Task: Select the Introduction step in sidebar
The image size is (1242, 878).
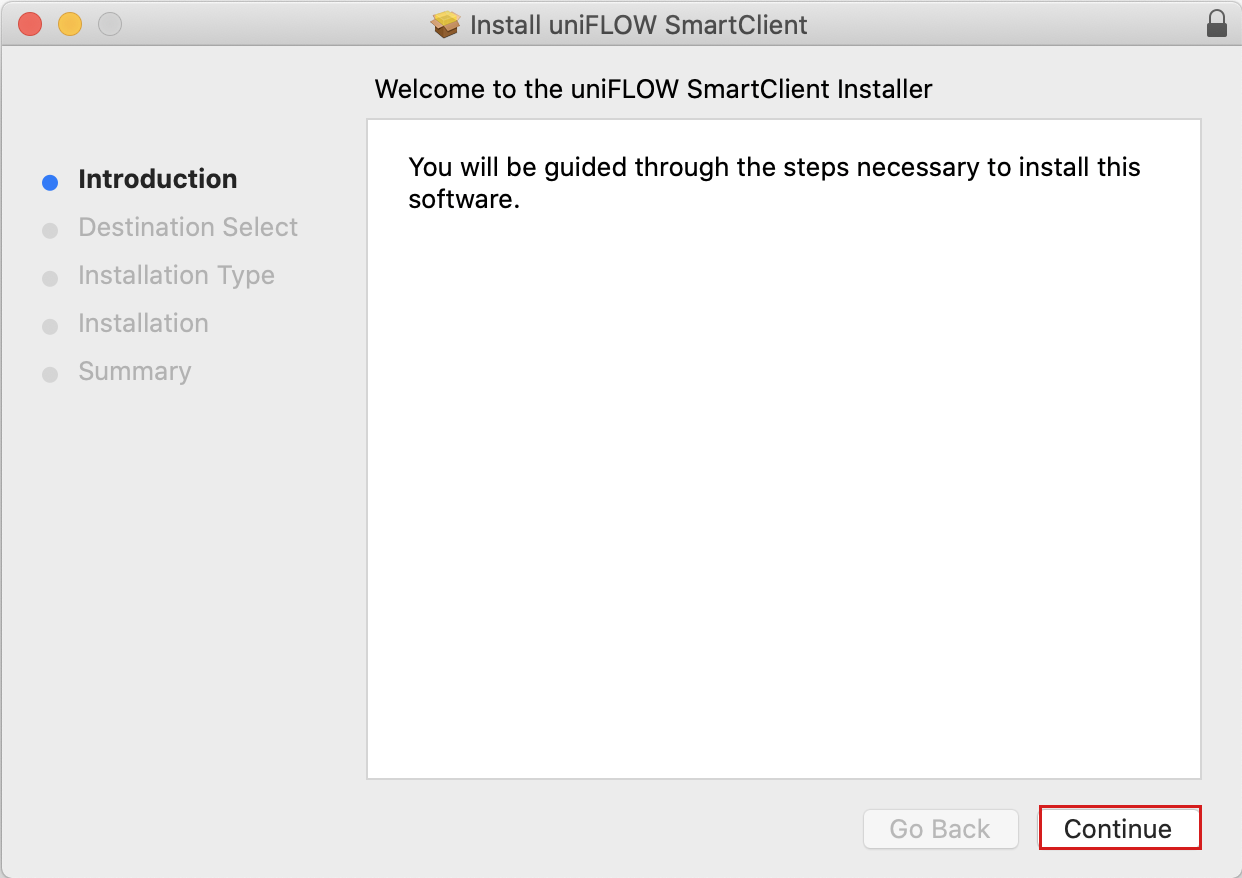Action: point(158,179)
